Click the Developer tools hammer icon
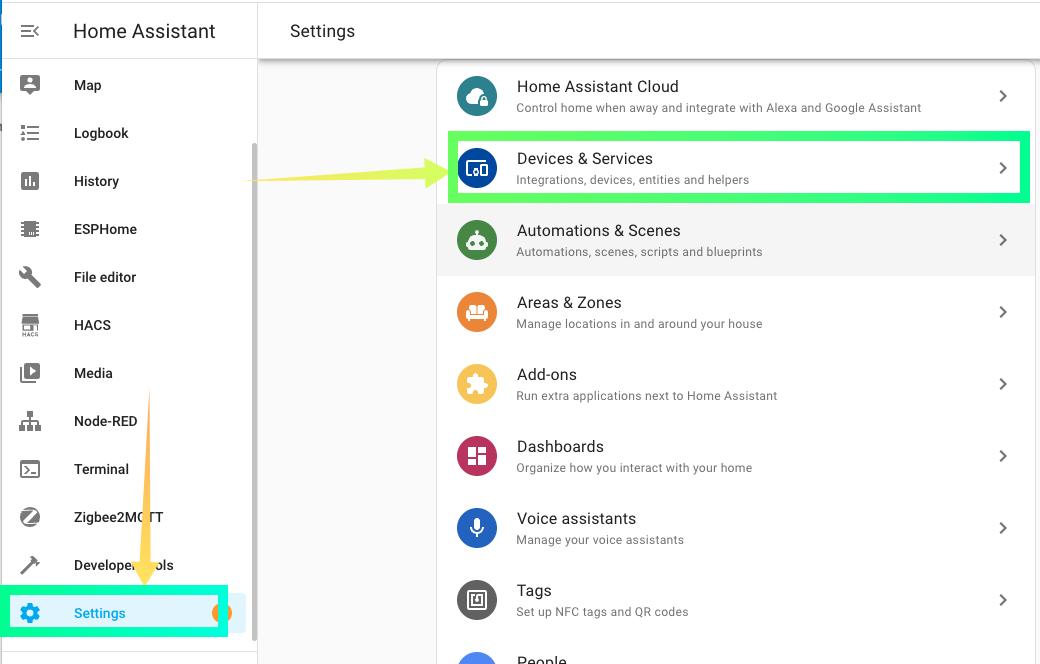 pyautogui.click(x=30, y=565)
